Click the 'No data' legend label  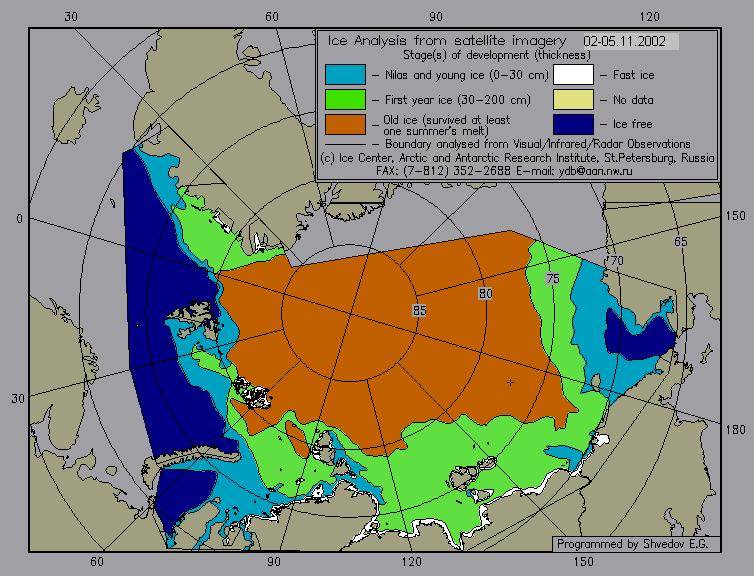click(x=633, y=100)
